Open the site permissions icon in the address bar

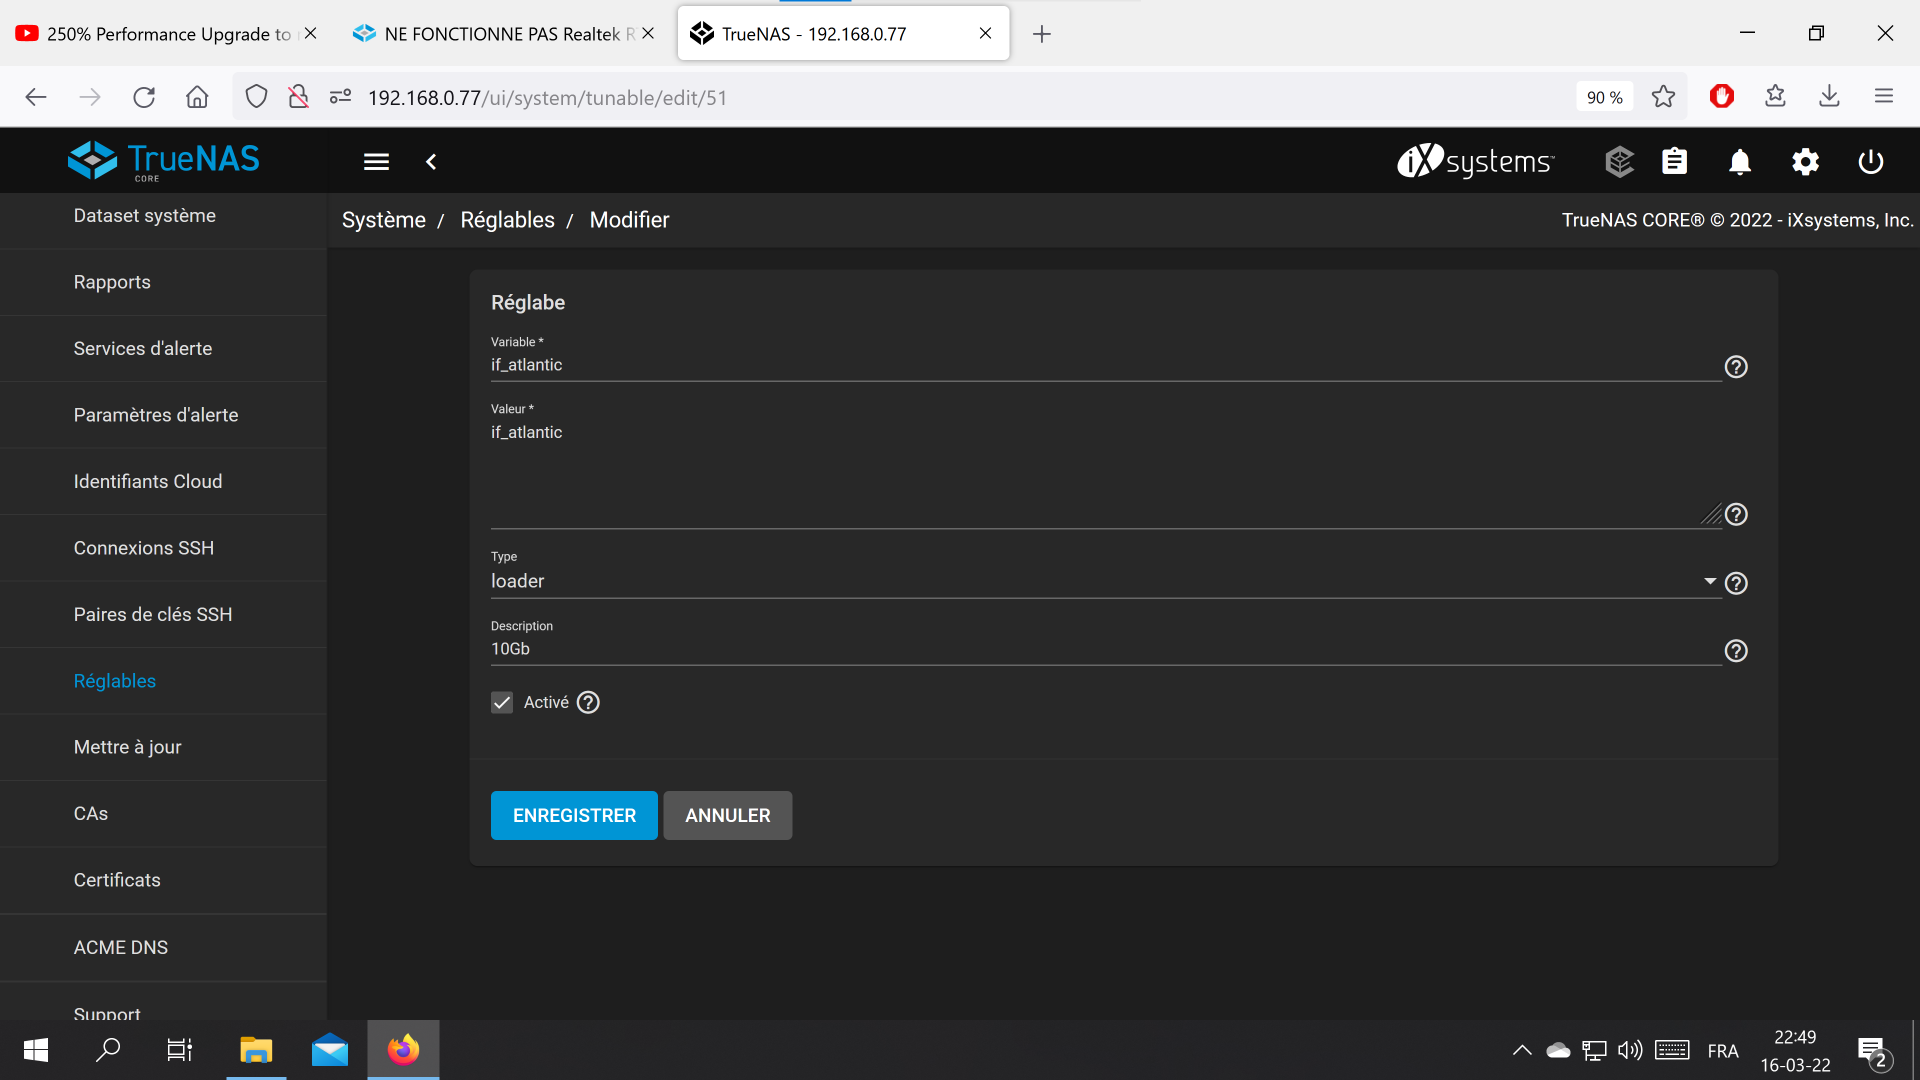[x=340, y=97]
